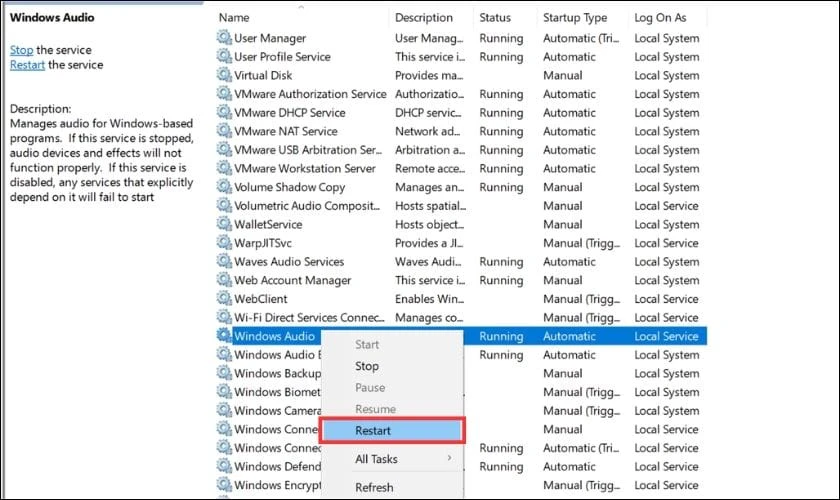Select the User Manager service name
This screenshot has width=840, height=500.
point(270,38)
